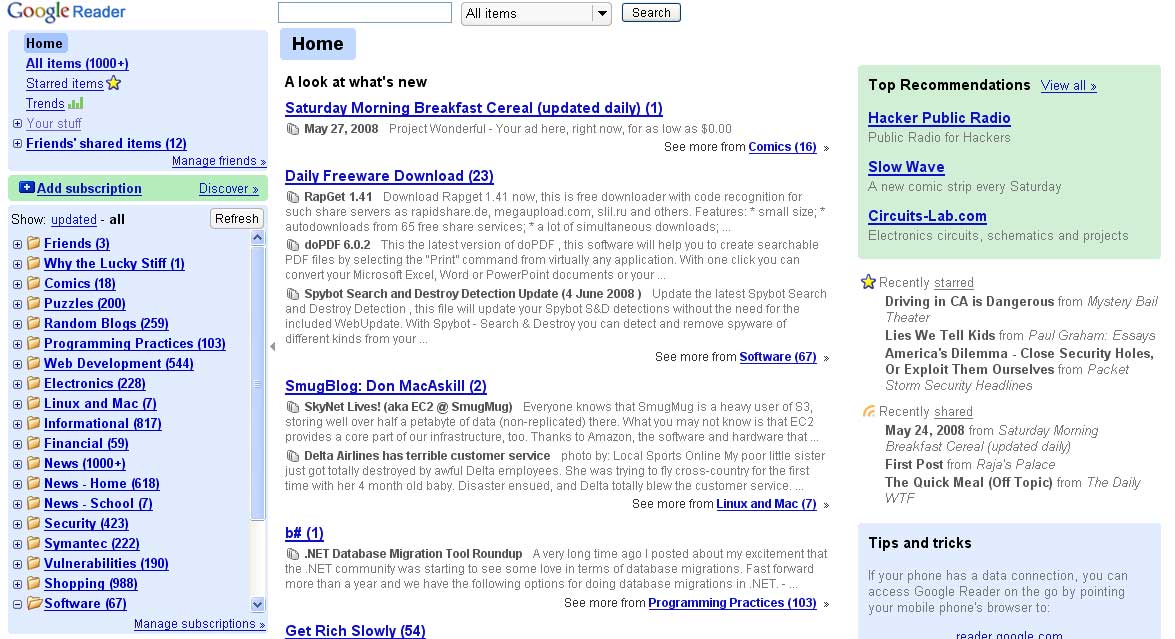This screenshot has height=639, width=1175.
Task: Click the Recently starred star icon
Action: click(x=869, y=282)
